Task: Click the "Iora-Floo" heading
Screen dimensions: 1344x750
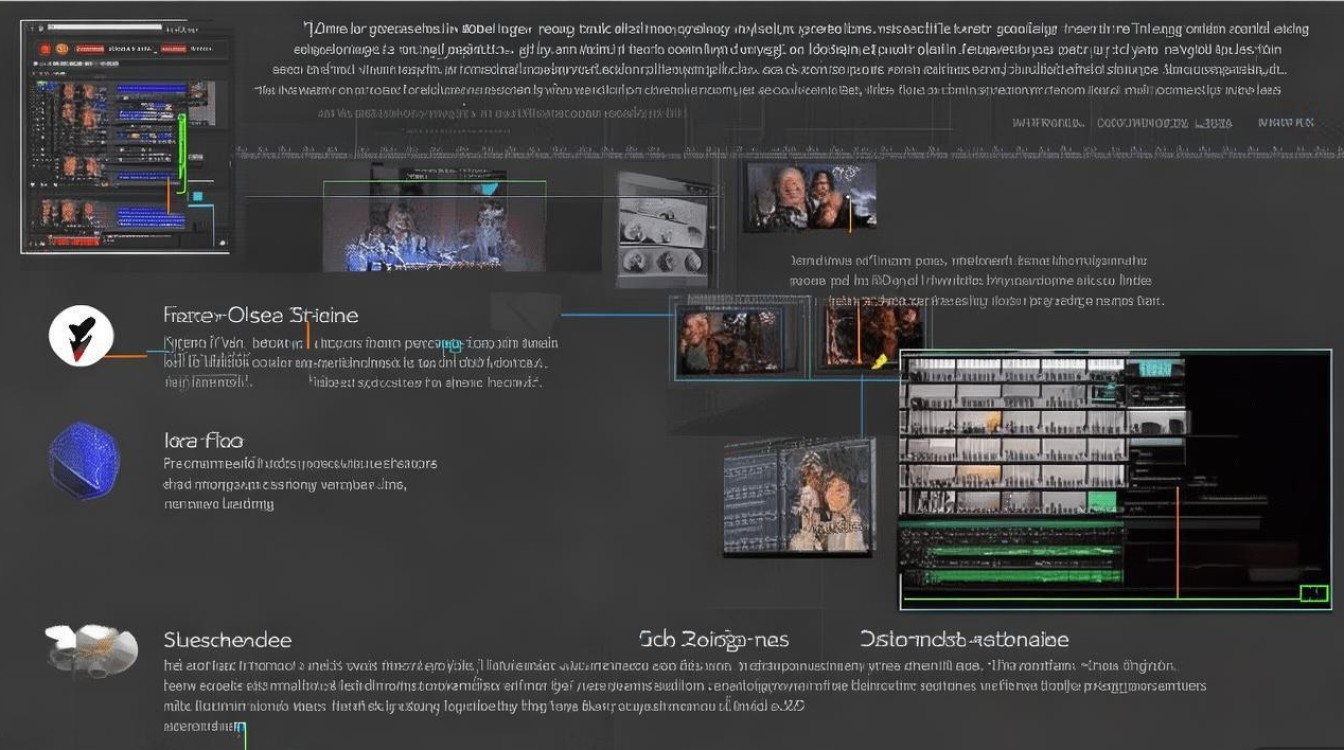Action: (203, 440)
